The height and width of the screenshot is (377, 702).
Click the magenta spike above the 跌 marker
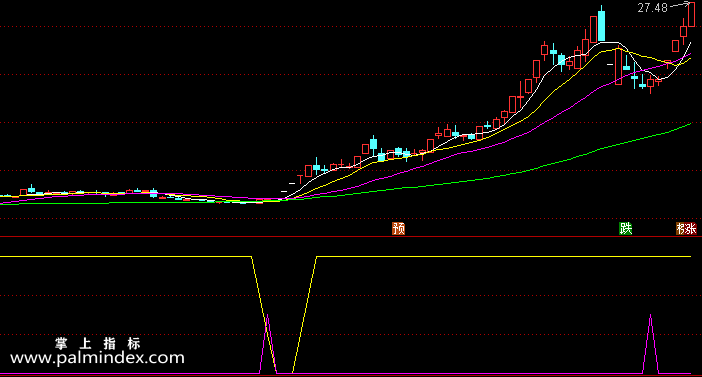tap(651, 343)
